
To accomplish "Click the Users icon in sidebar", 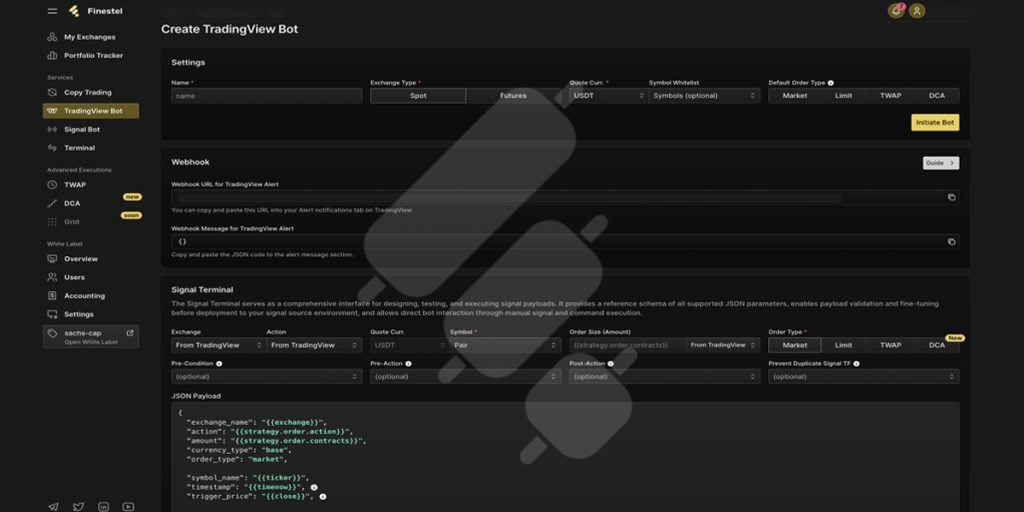I will [52, 277].
